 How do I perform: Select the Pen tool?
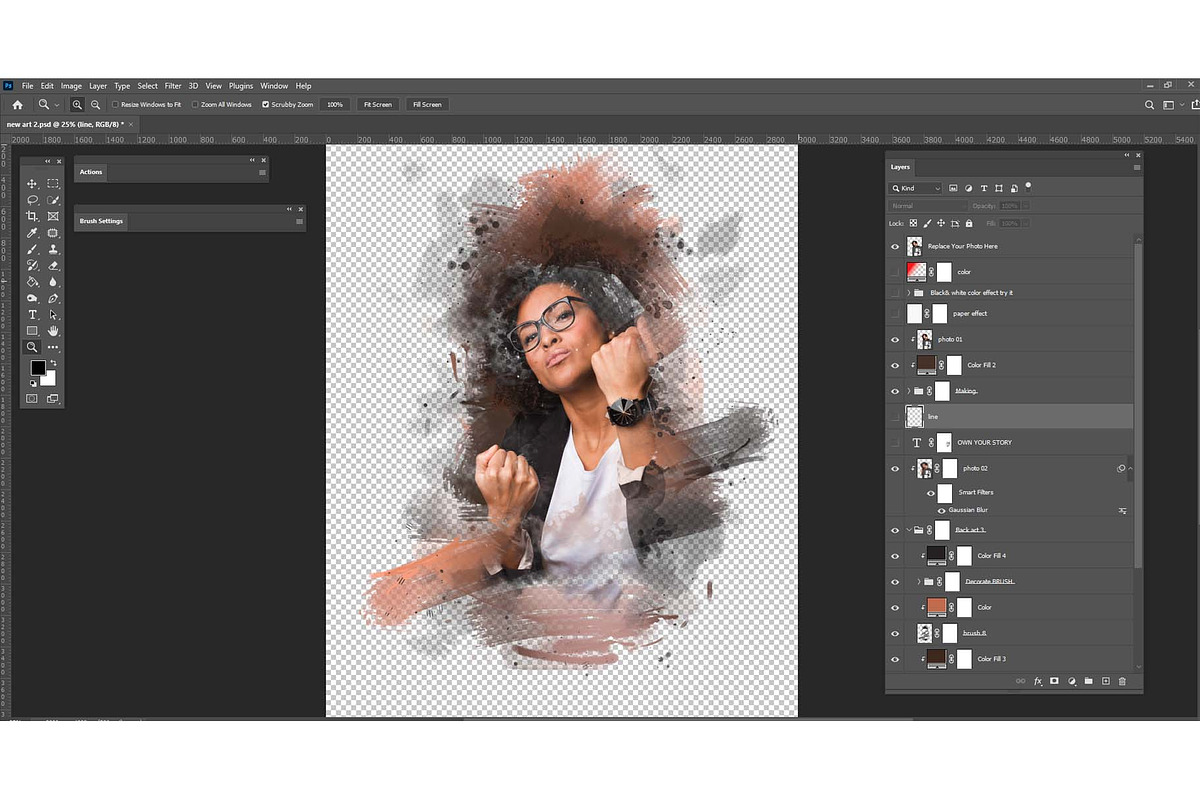coord(53,298)
